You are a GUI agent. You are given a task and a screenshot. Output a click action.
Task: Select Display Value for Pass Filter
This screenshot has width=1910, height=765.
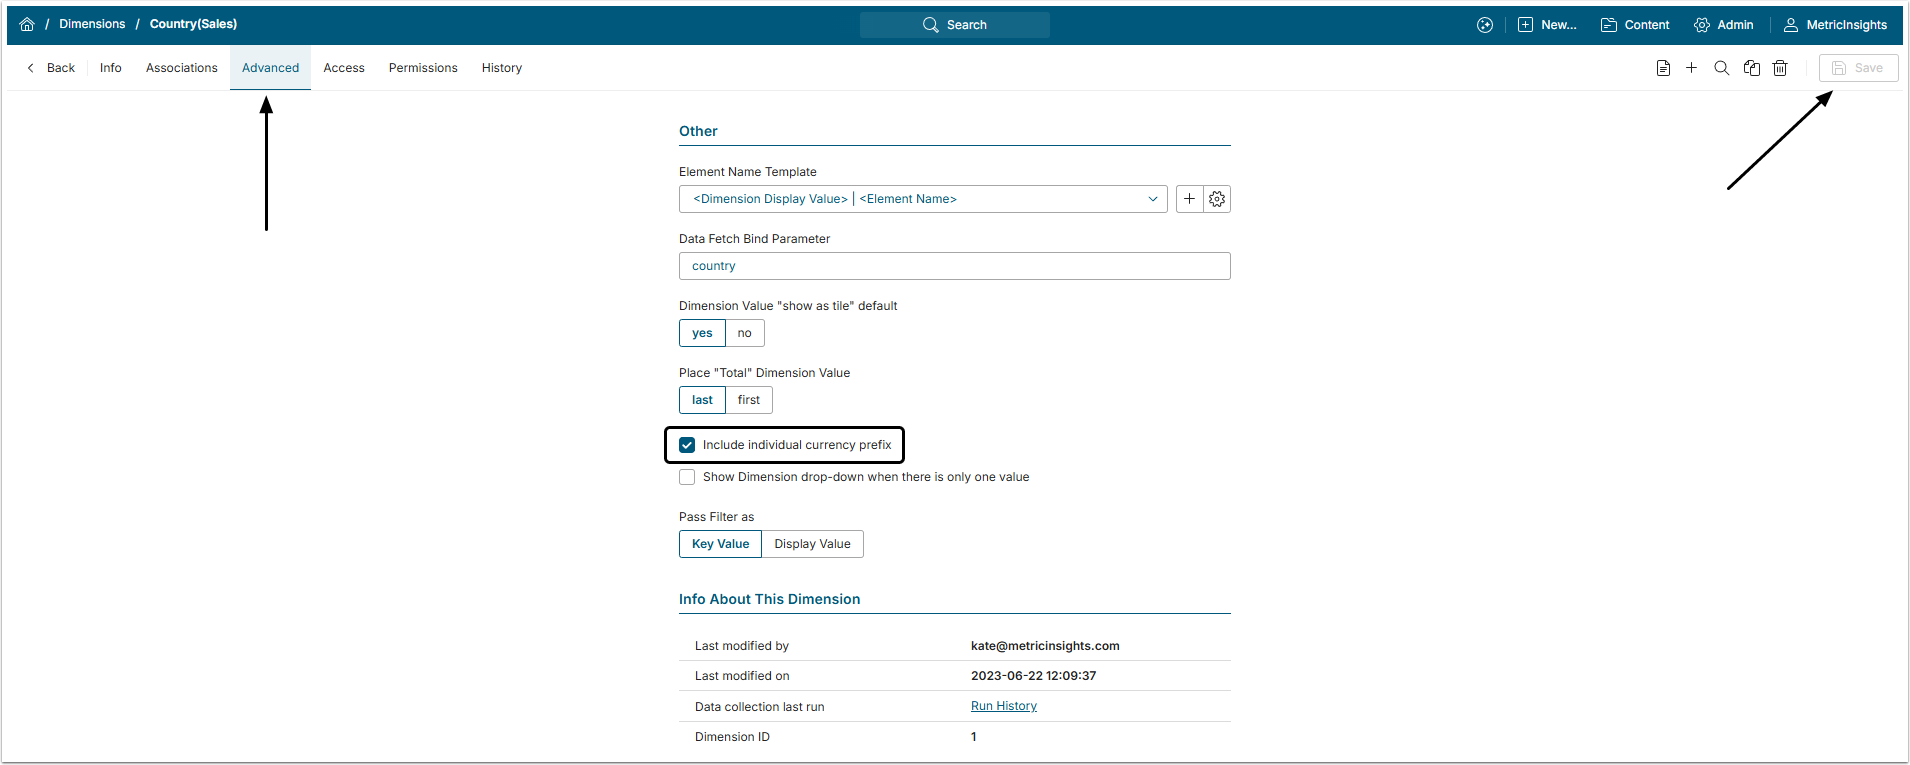[x=812, y=544]
